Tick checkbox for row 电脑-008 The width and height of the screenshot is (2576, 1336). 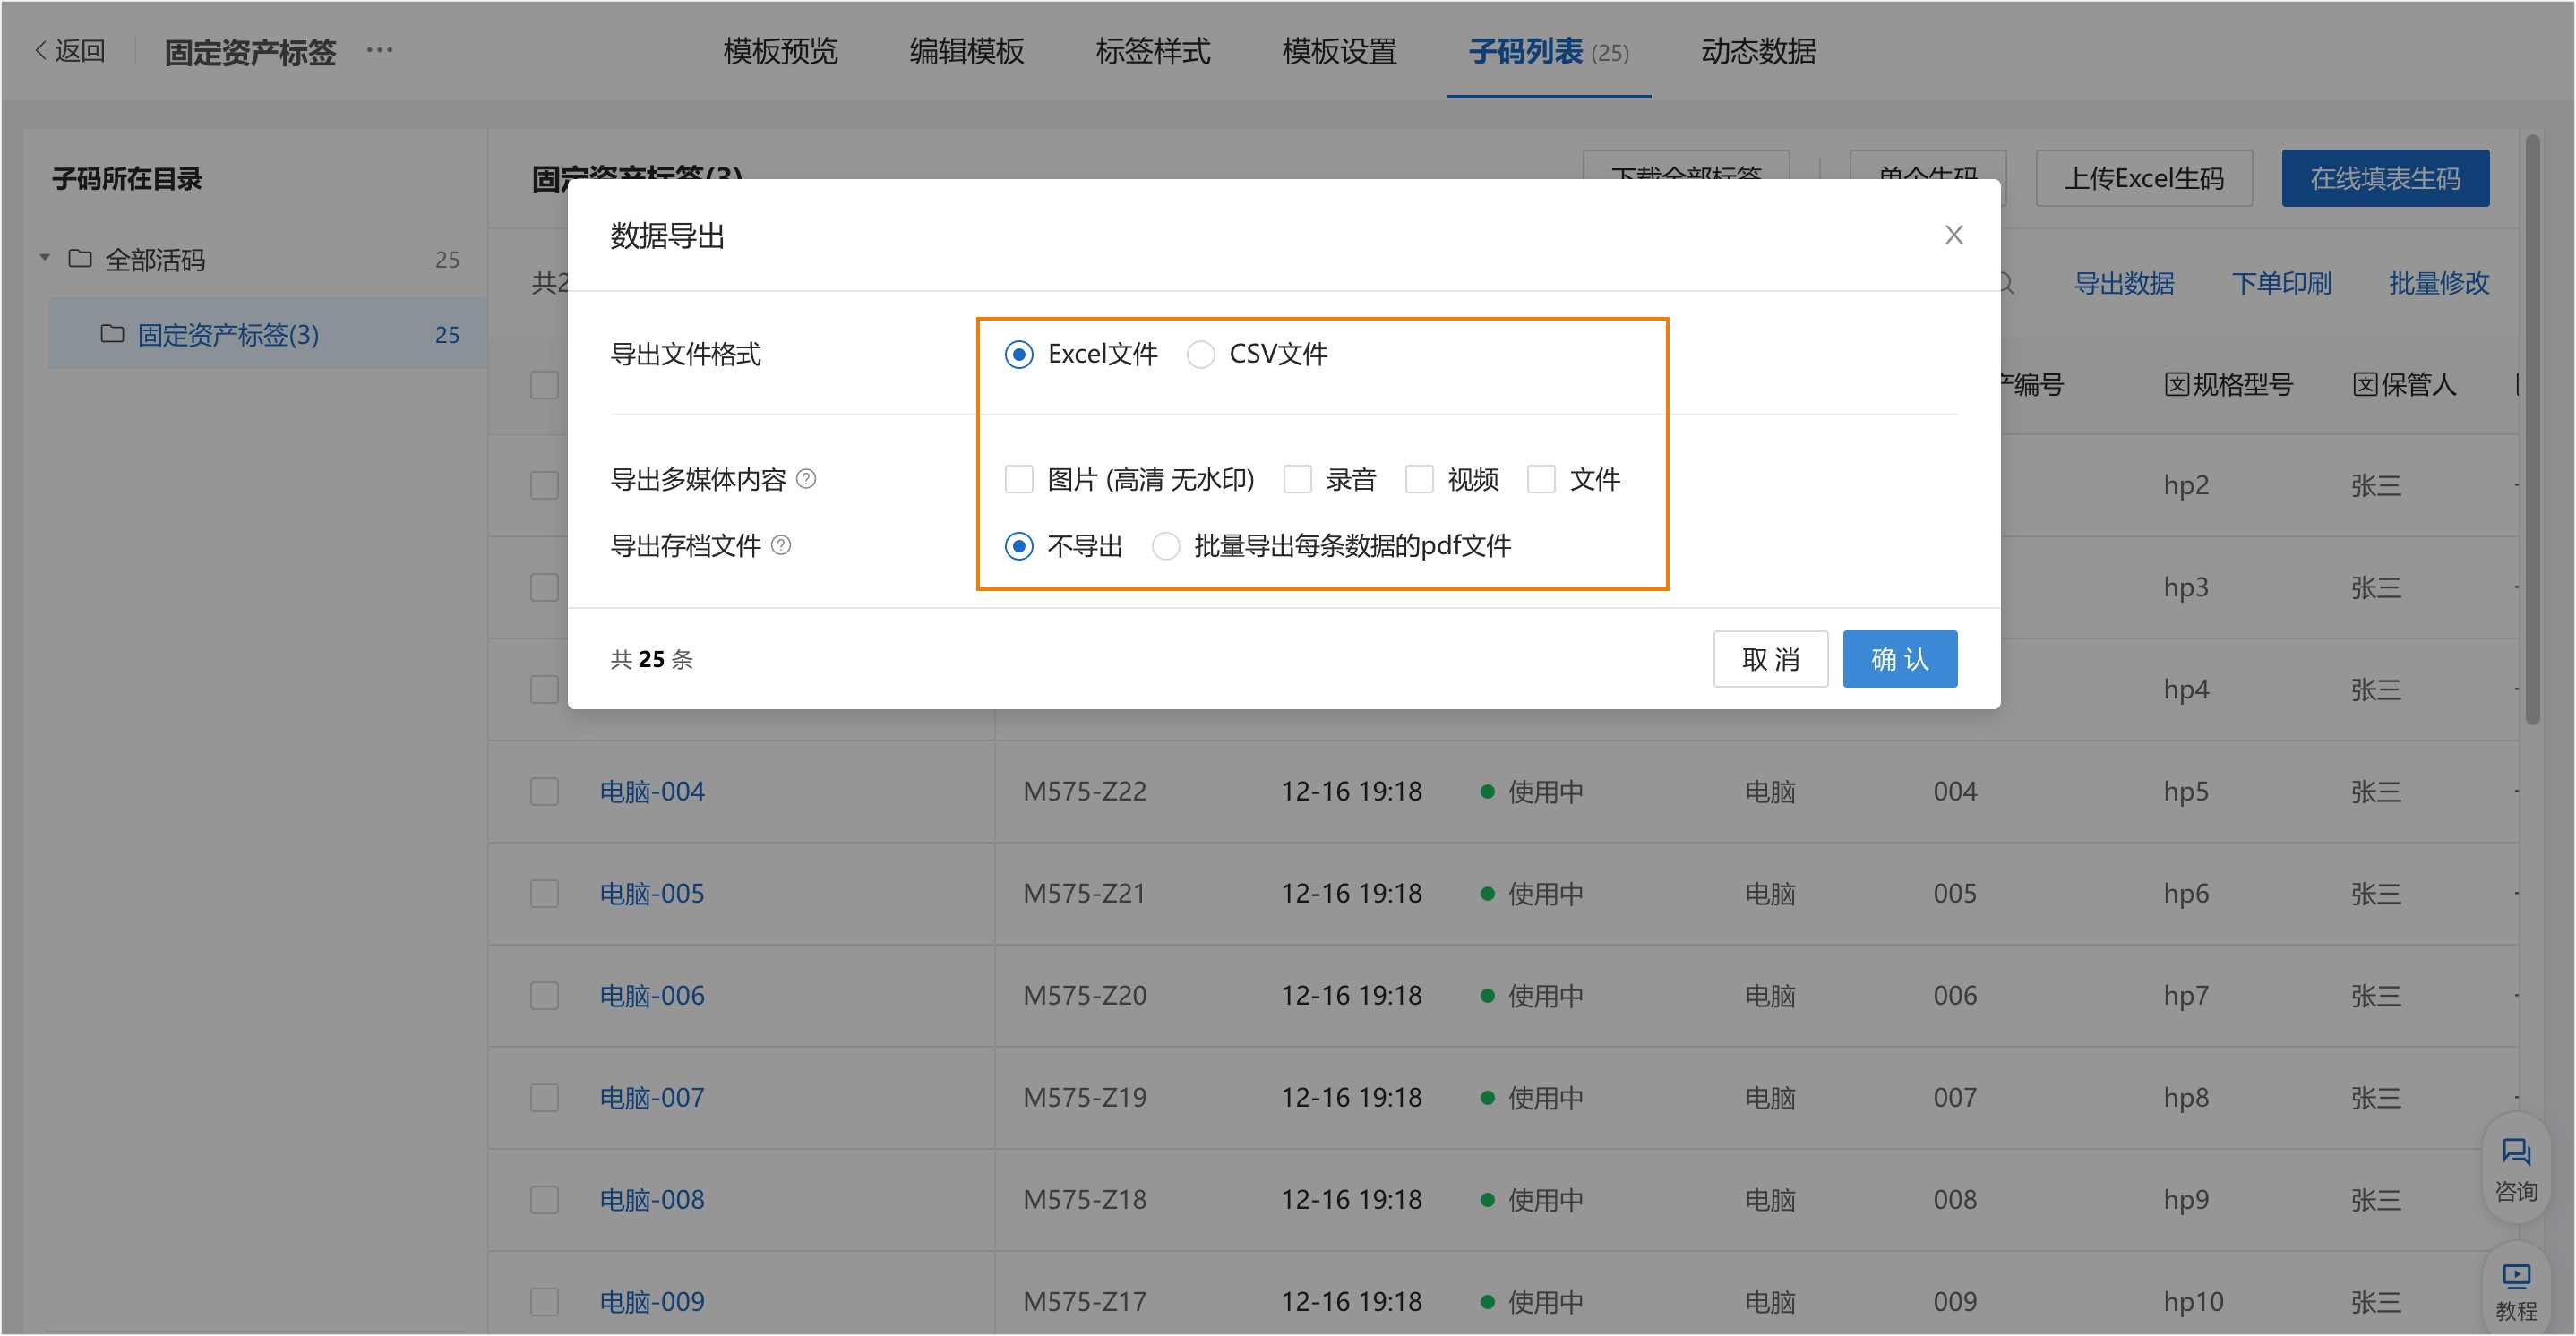pyautogui.click(x=544, y=1200)
